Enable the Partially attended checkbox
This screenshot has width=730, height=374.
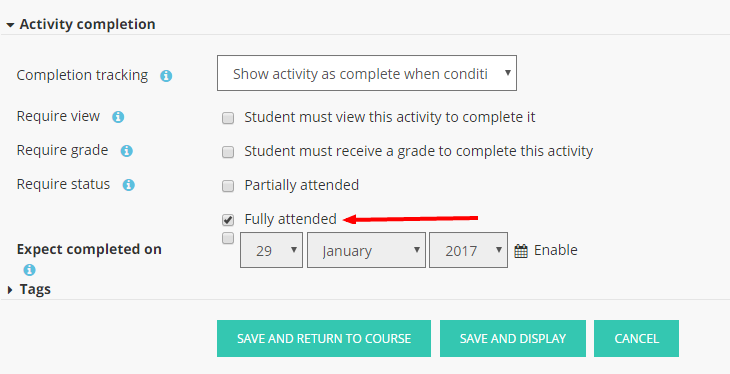pos(228,186)
